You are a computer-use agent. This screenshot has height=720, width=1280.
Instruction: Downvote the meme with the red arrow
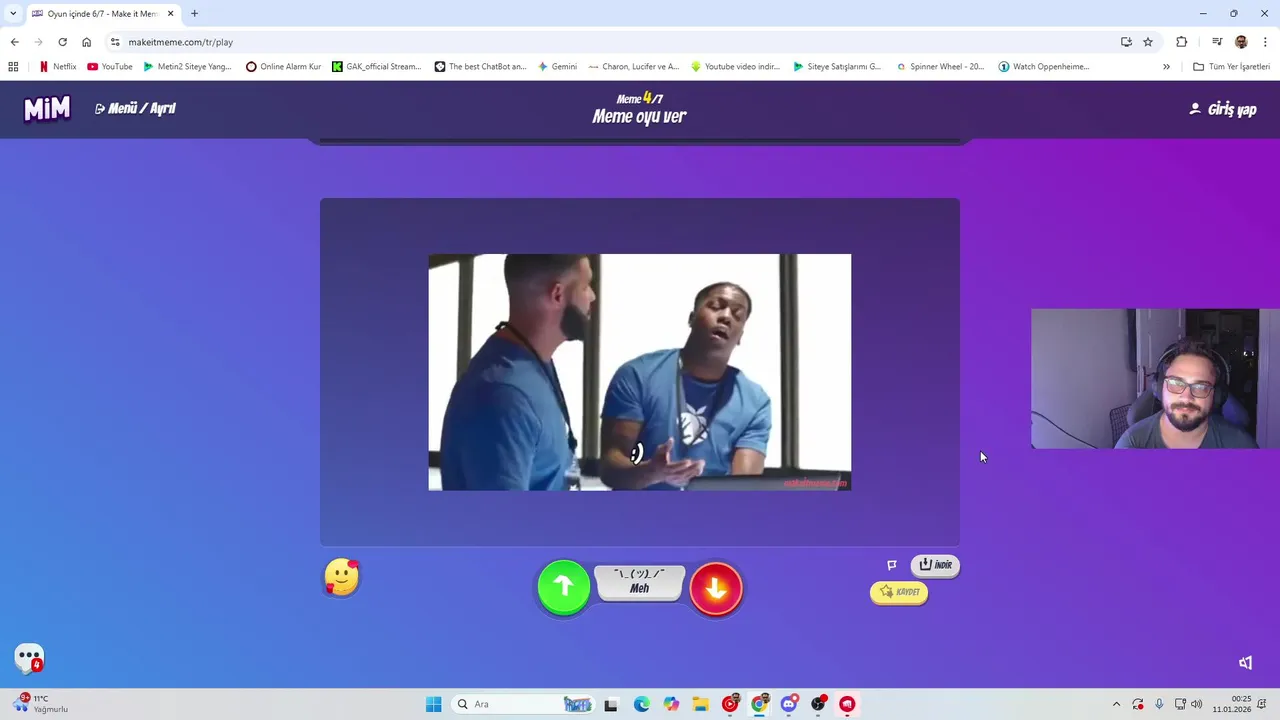coord(716,589)
